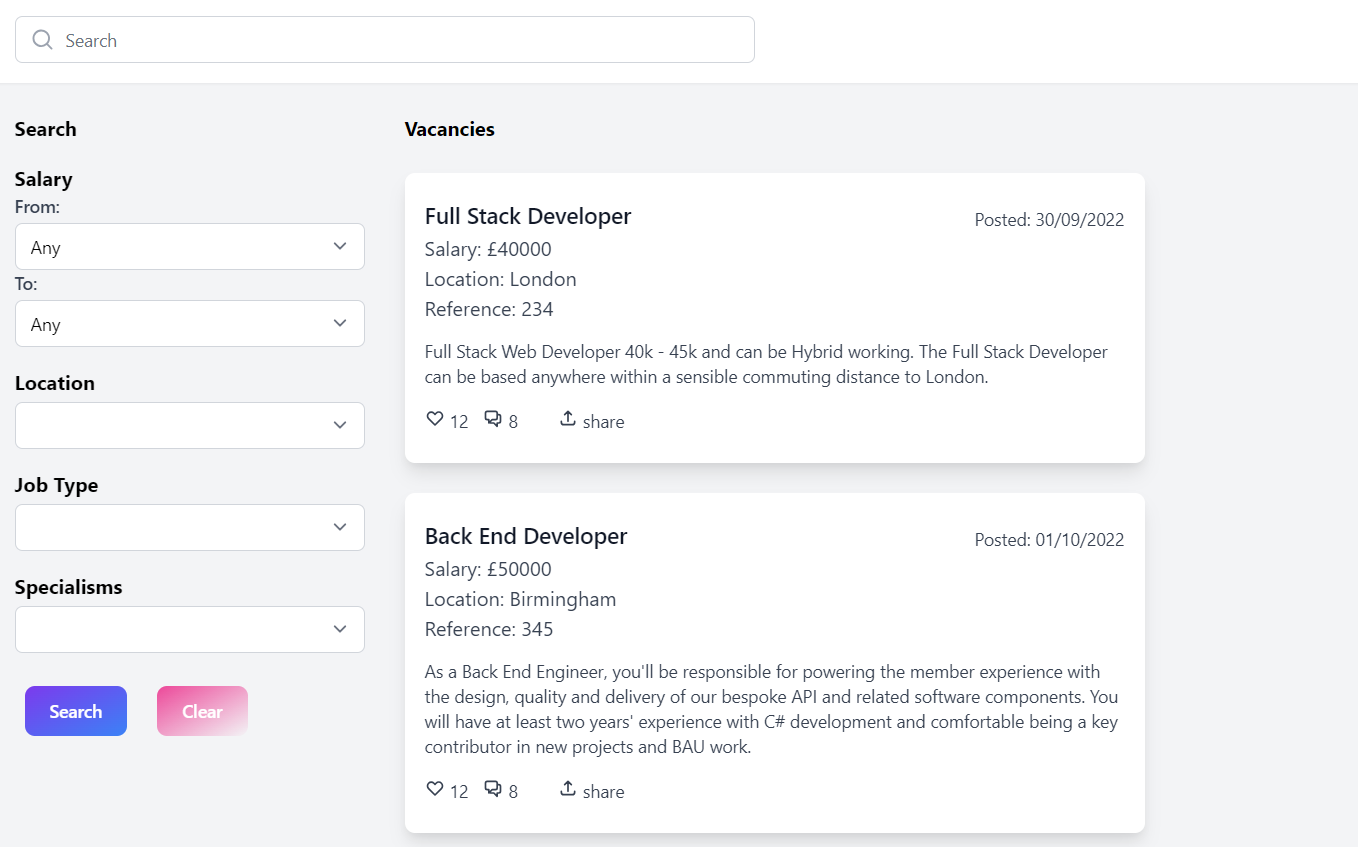The height and width of the screenshot is (847, 1358).
Task: Focus the top search input field
Action: (x=400, y=40)
